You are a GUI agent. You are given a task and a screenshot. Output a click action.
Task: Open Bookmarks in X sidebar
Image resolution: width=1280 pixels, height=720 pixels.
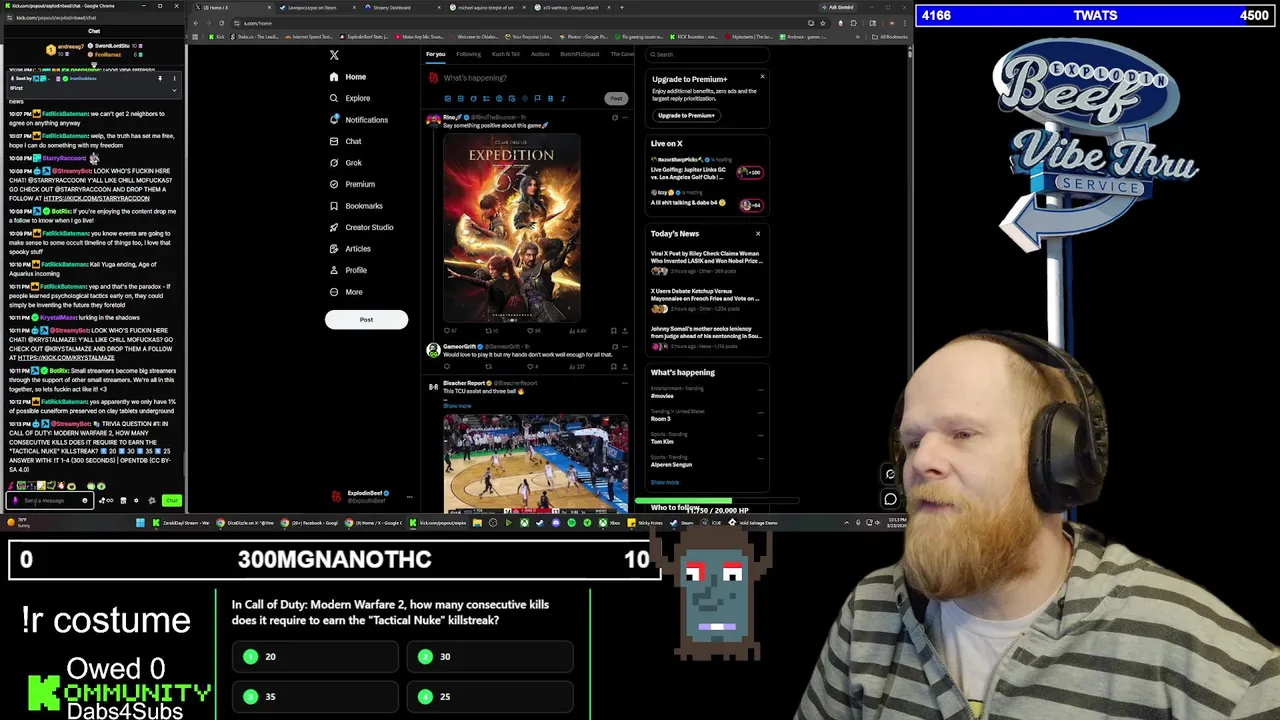(x=356, y=206)
